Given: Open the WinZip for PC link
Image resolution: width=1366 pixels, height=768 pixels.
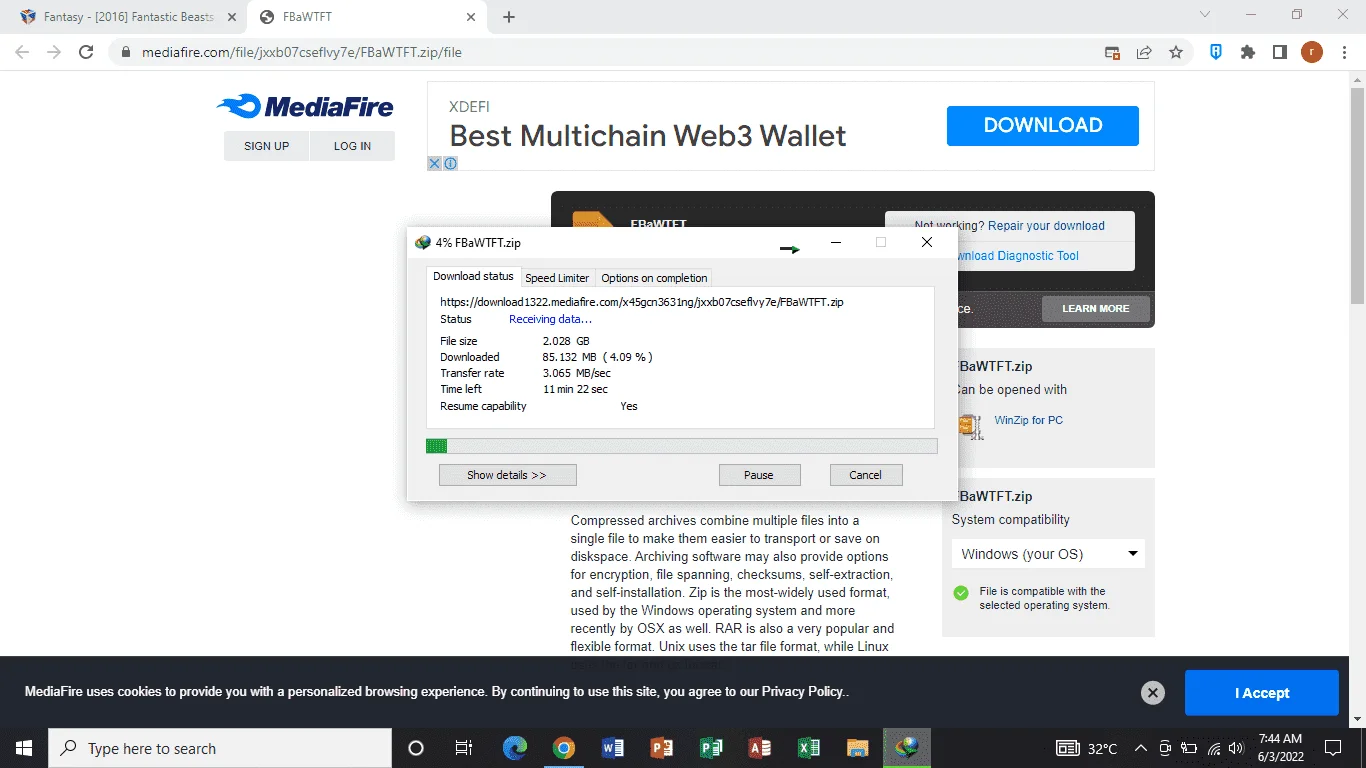Looking at the screenshot, I should coord(1029,420).
